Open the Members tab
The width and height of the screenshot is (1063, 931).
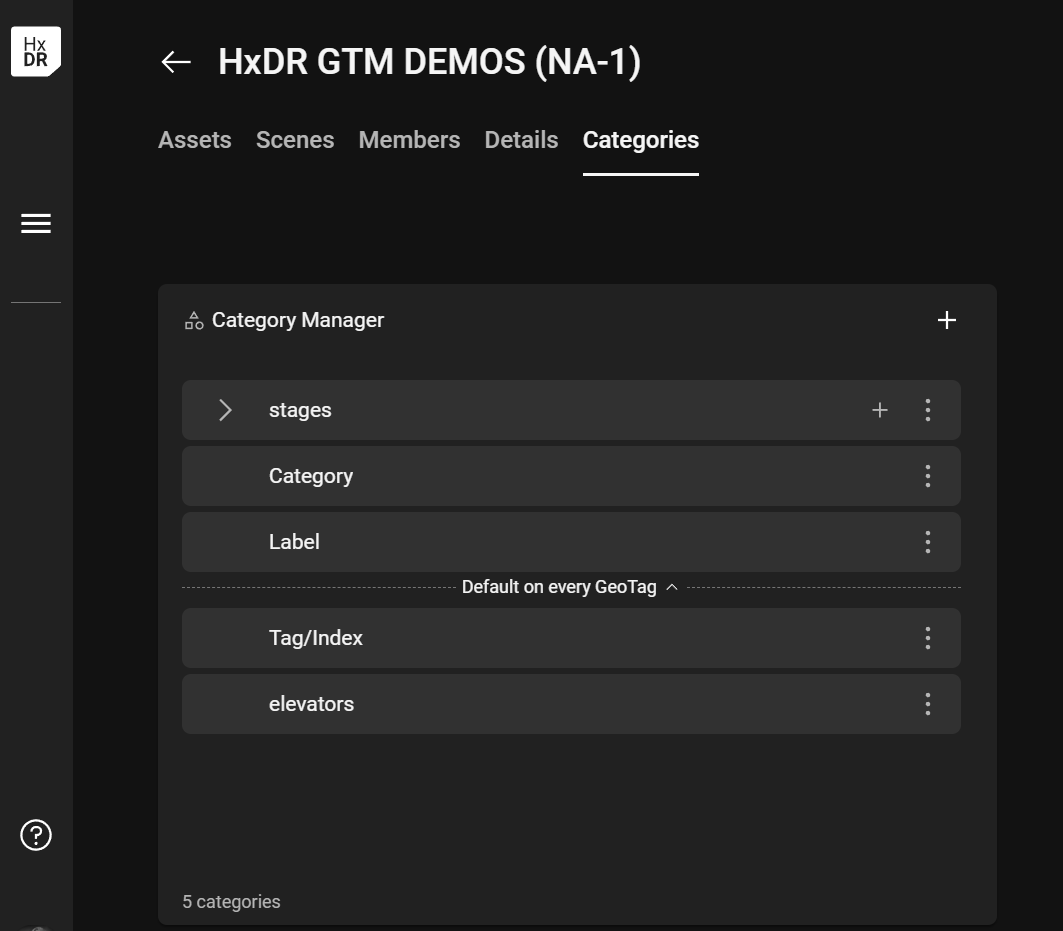(409, 140)
